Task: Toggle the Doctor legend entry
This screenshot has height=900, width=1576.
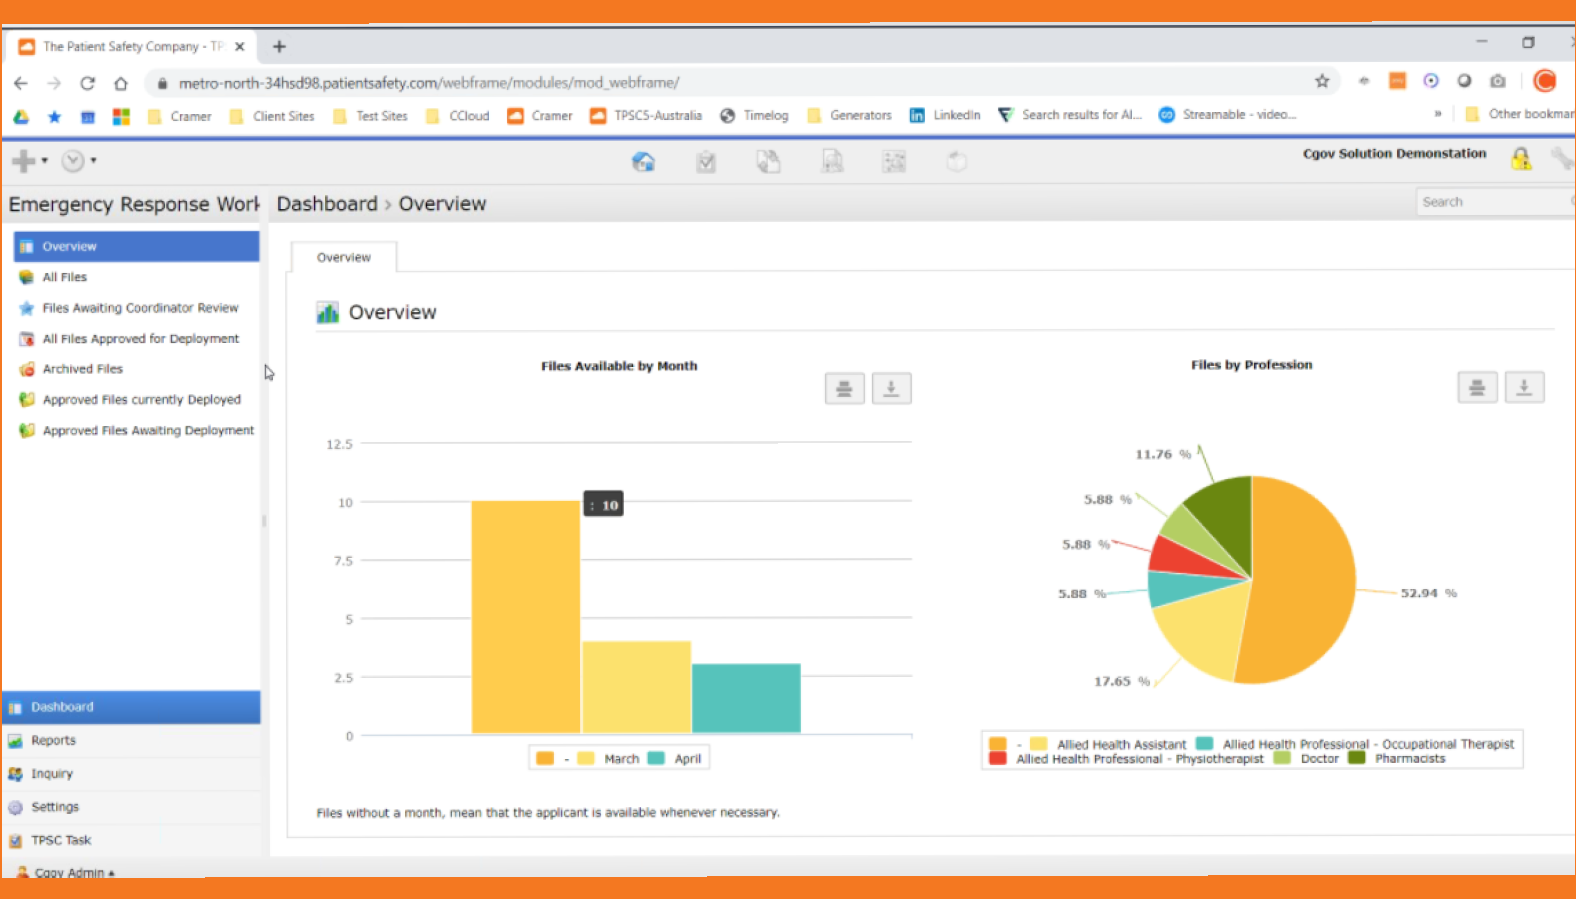Action: (1307, 759)
